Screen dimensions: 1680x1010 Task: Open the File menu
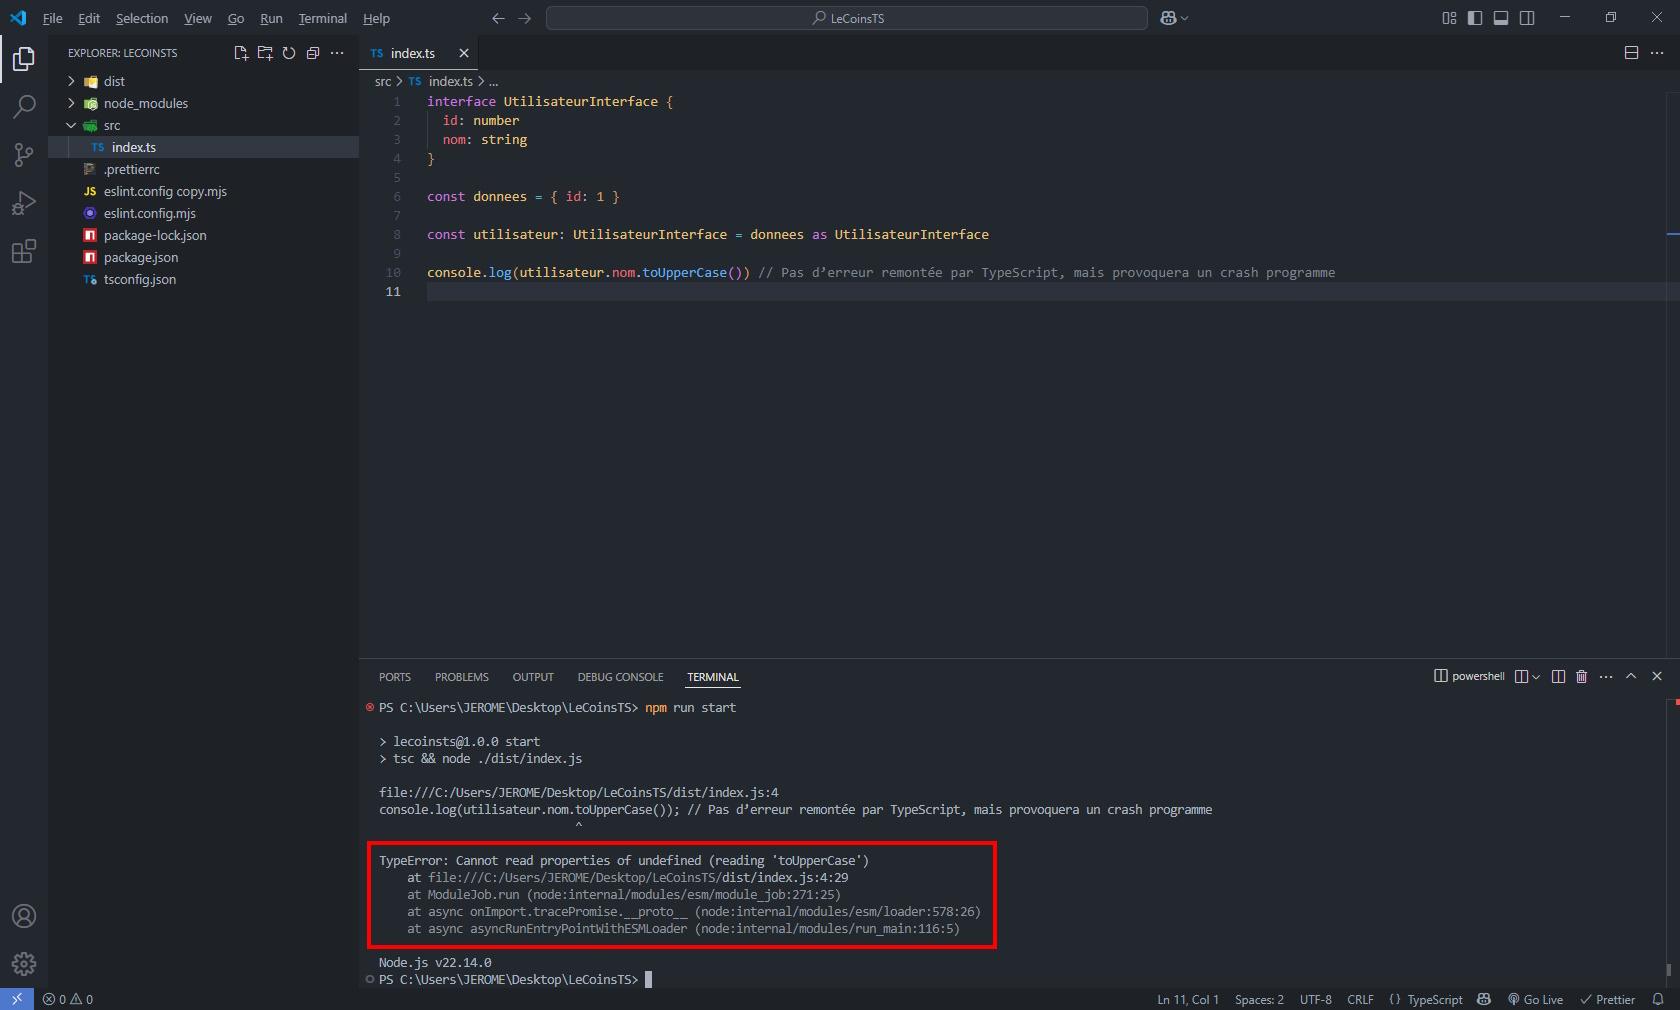[52, 18]
